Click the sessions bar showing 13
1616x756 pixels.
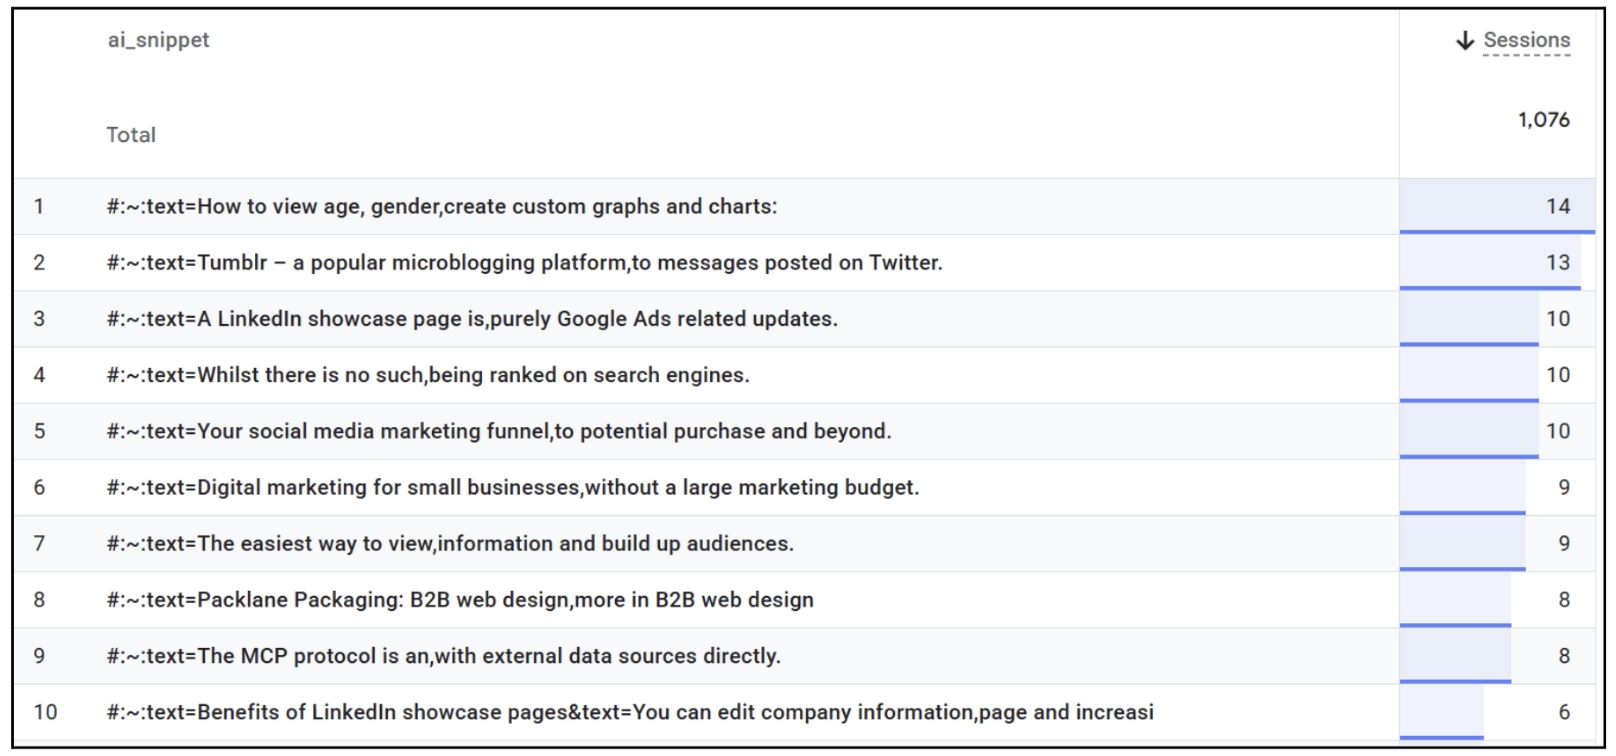pyautogui.click(x=1490, y=263)
